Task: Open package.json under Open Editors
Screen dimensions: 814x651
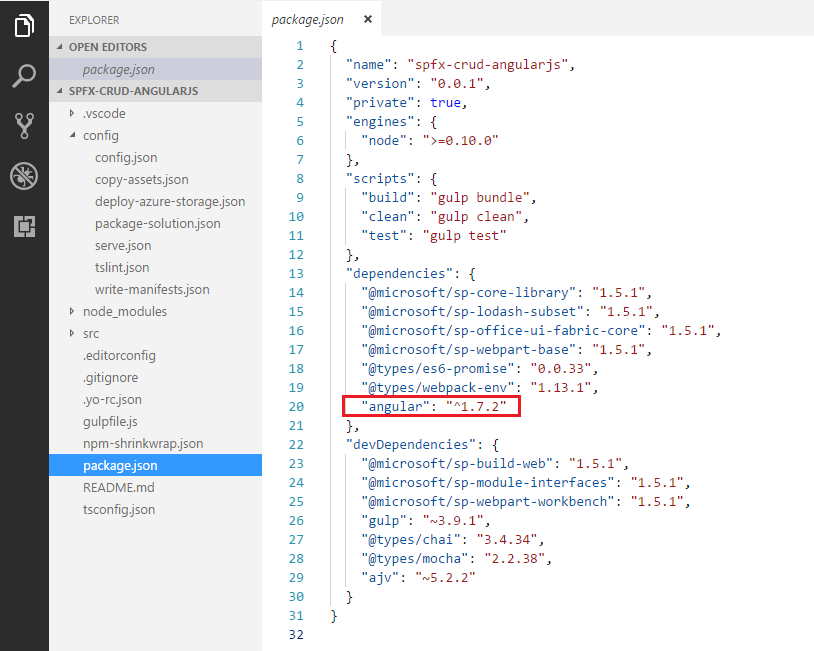Action: (119, 69)
